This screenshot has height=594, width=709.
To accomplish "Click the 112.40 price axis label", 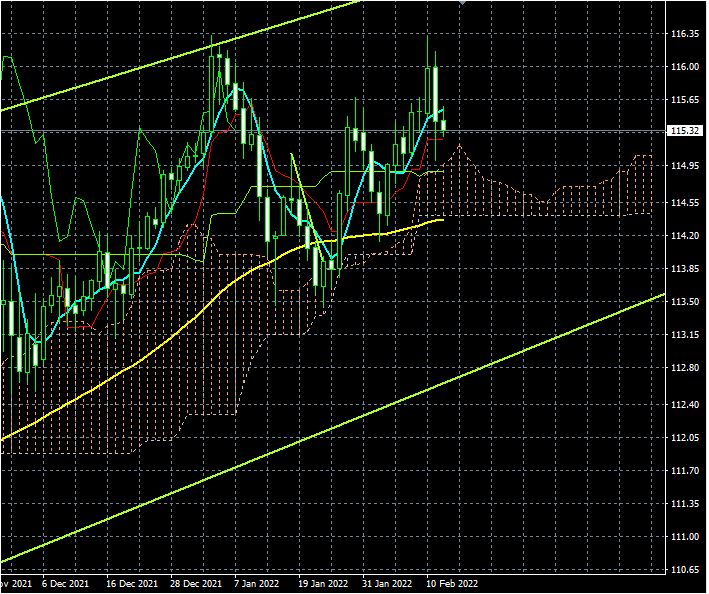I will click(685, 405).
